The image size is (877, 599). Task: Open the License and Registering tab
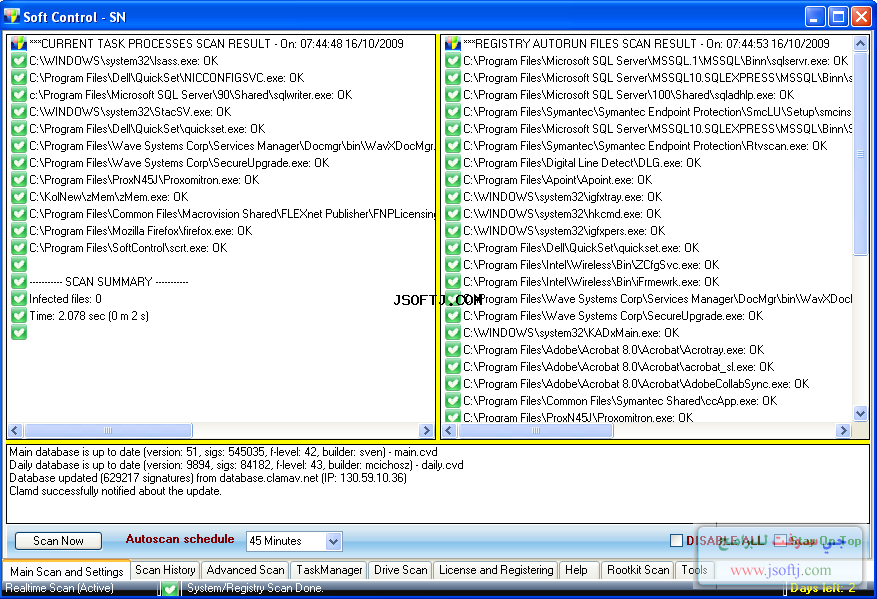pos(496,570)
